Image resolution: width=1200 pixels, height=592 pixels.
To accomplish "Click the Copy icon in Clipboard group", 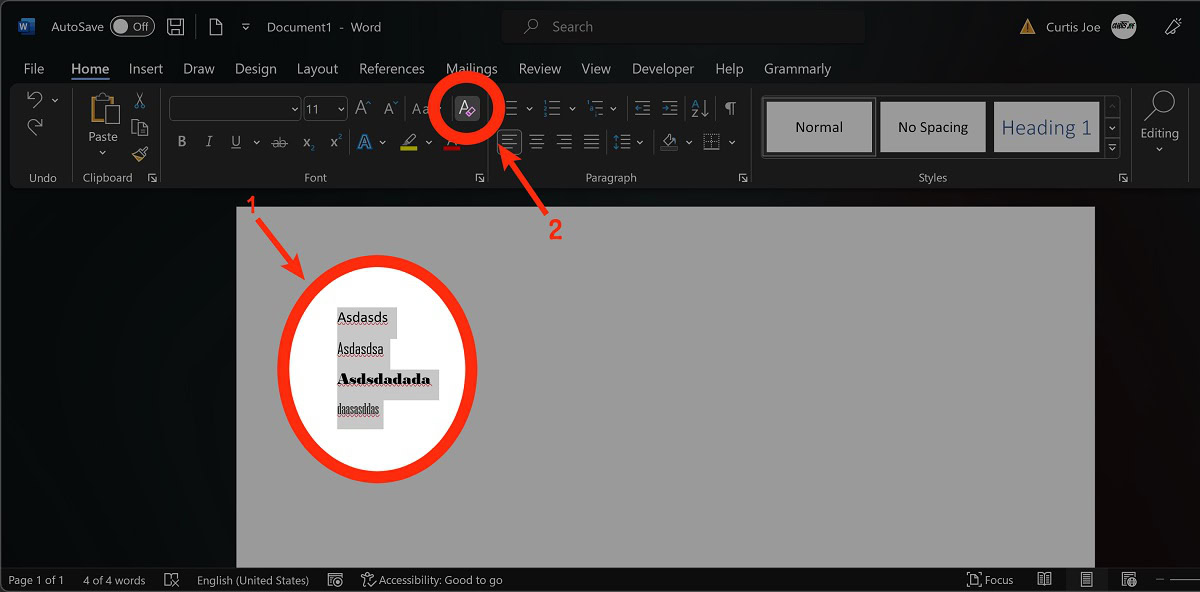I will (x=140, y=127).
